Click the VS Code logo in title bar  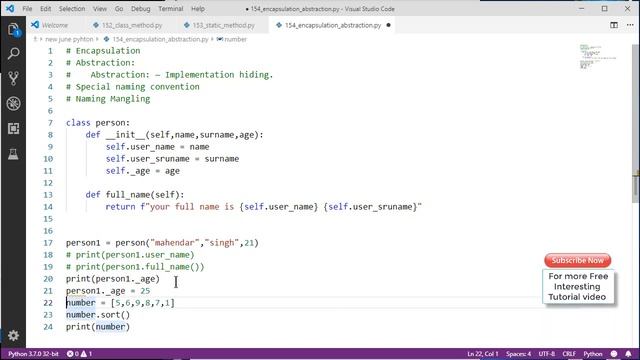(x=10, y=9)
